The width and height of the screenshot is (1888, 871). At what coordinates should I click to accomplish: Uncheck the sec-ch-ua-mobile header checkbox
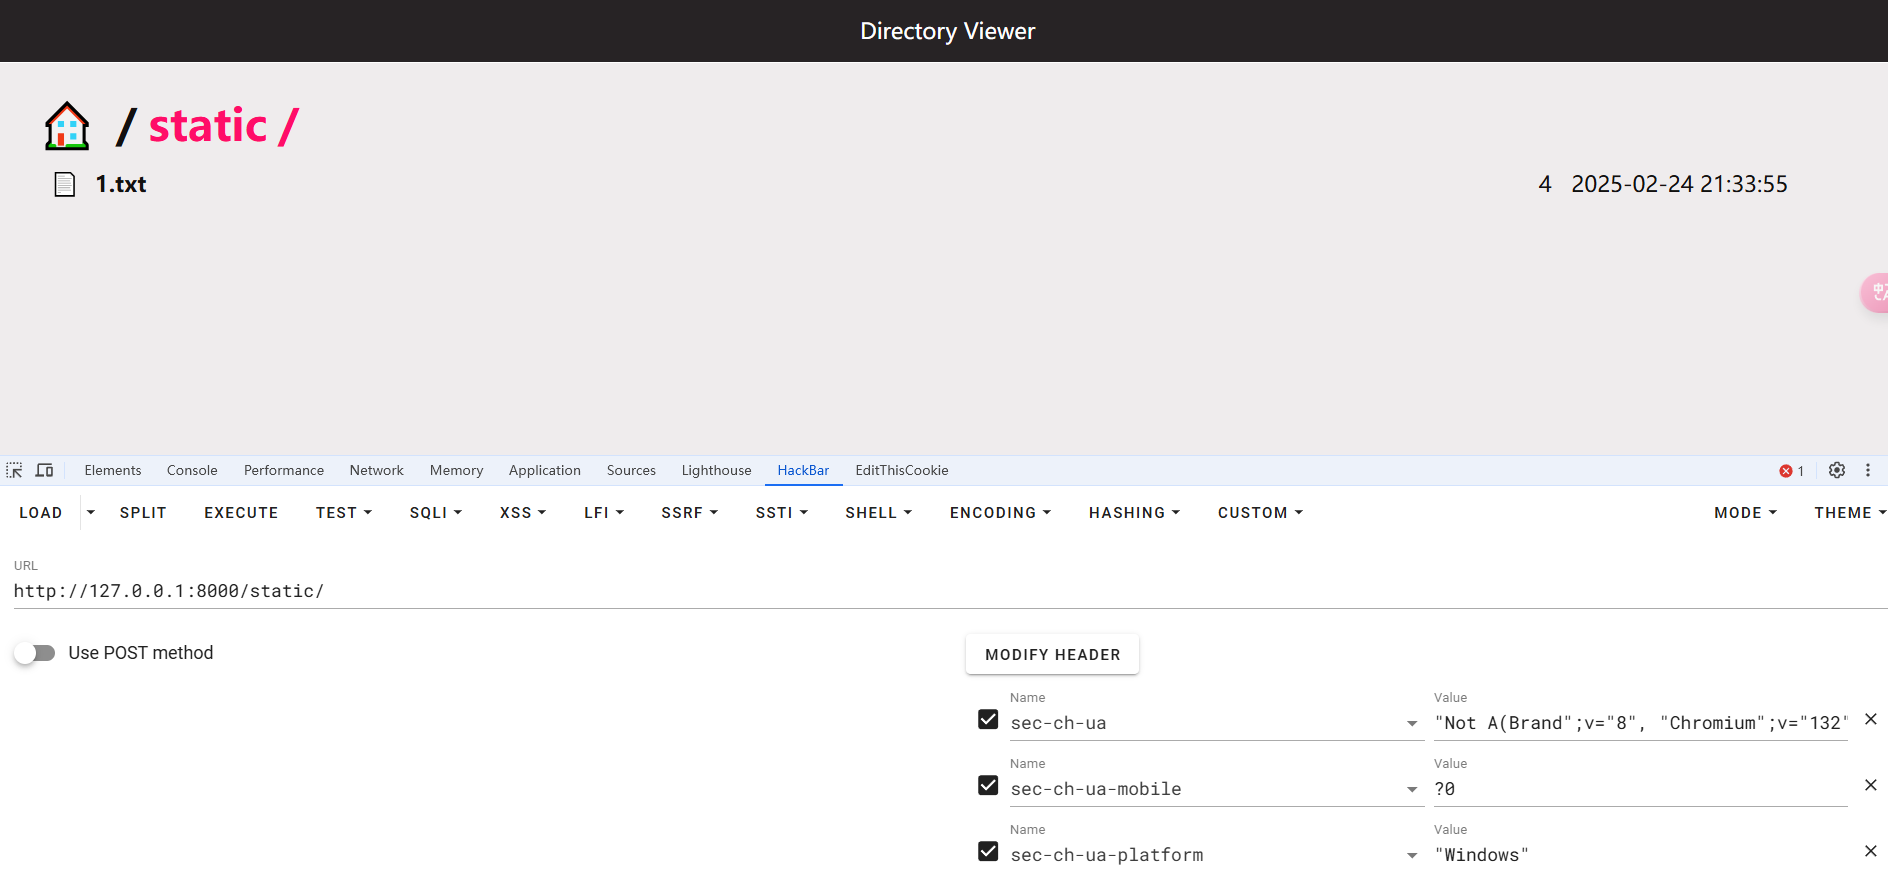pos(988,786)
